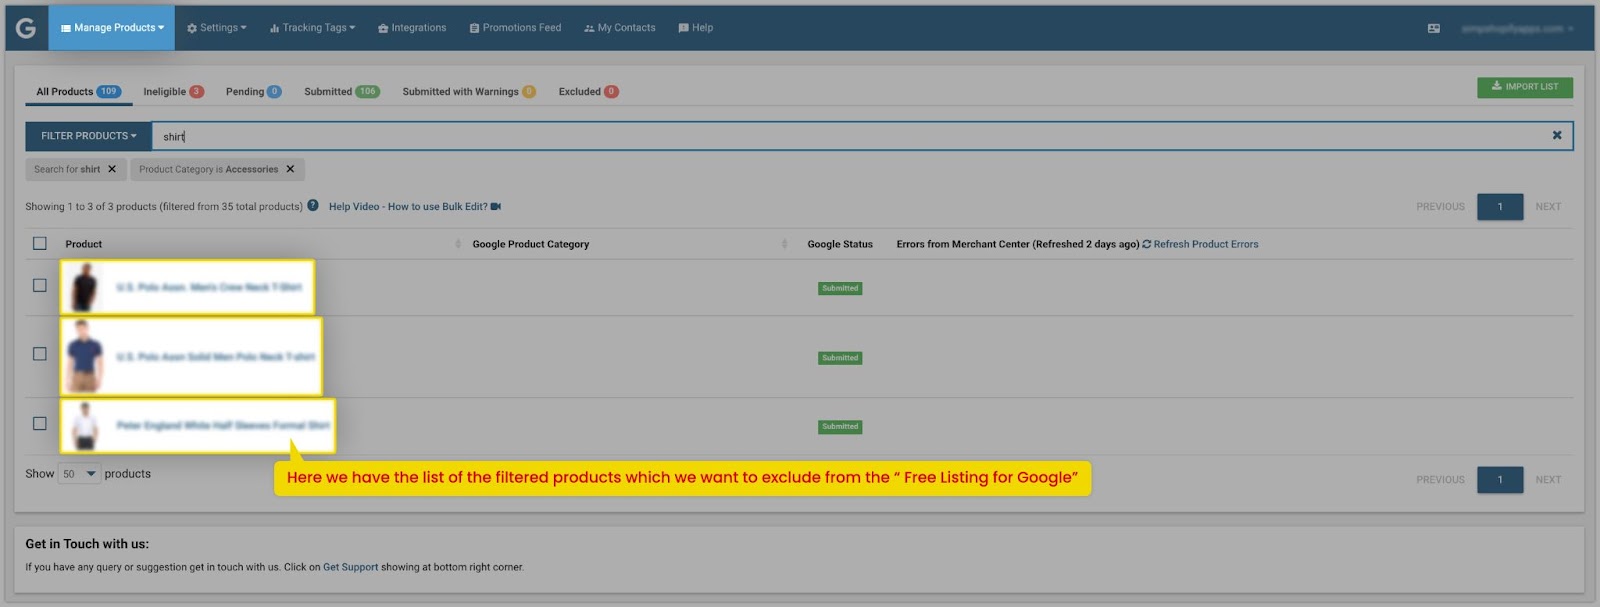Sort by Google Product Category column arrows
This screenshot has height=607, width=1600.
coord(784,244)
